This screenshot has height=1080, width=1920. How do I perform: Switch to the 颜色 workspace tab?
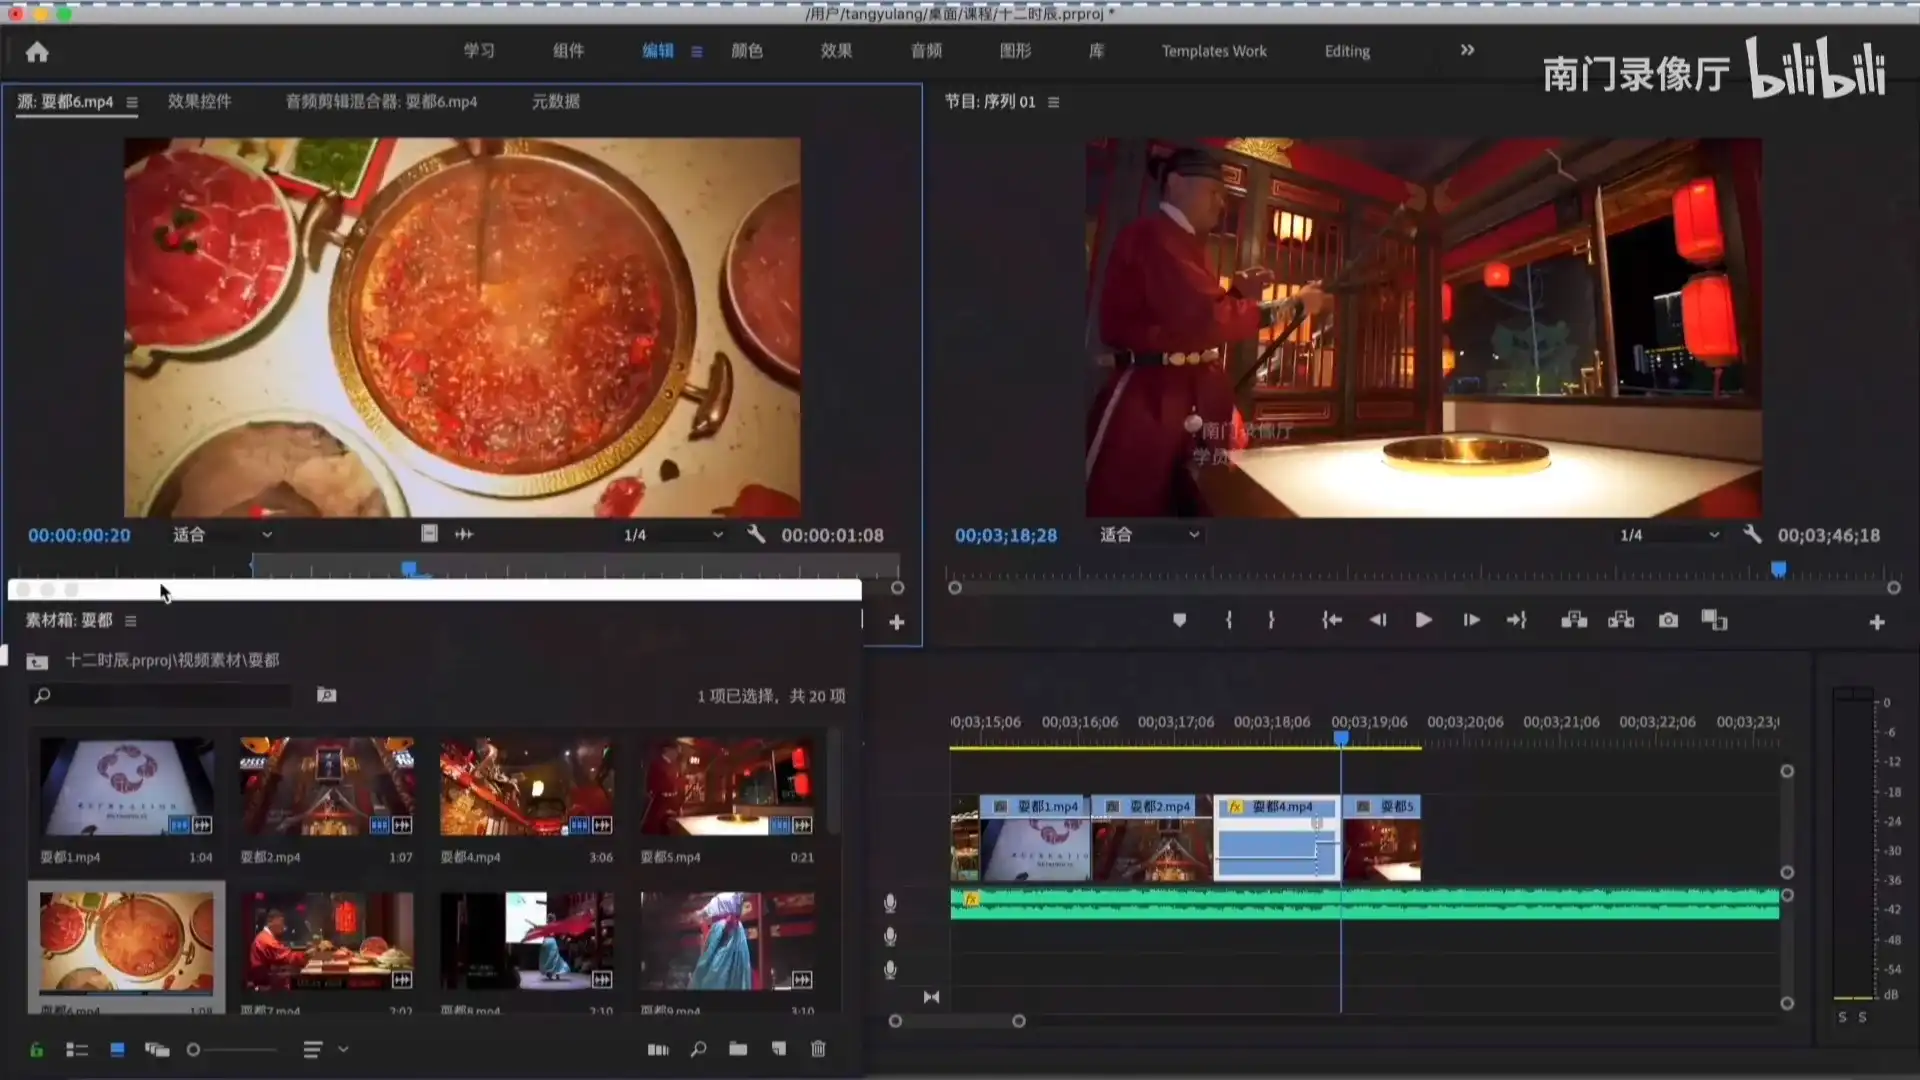coord(747,51)
